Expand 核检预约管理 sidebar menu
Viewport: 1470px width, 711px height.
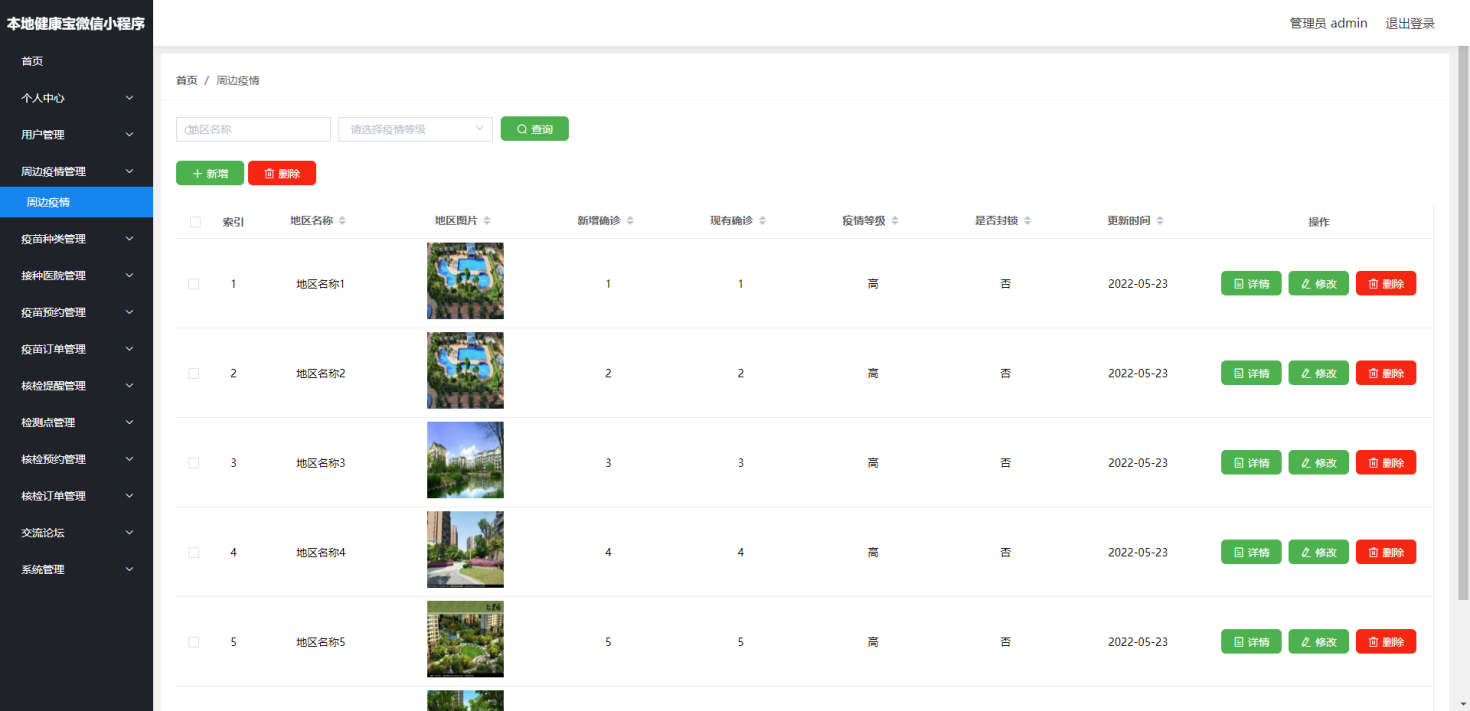(x=76, y=459)
